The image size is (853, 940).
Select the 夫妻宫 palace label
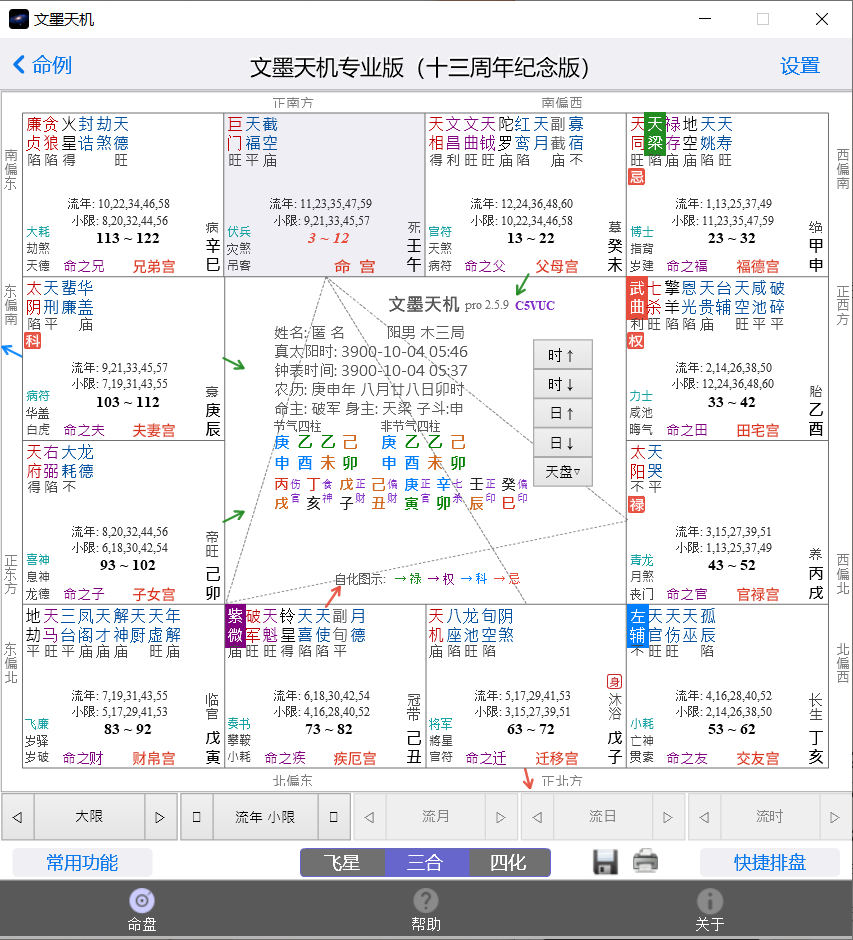(x=154, y=430)
